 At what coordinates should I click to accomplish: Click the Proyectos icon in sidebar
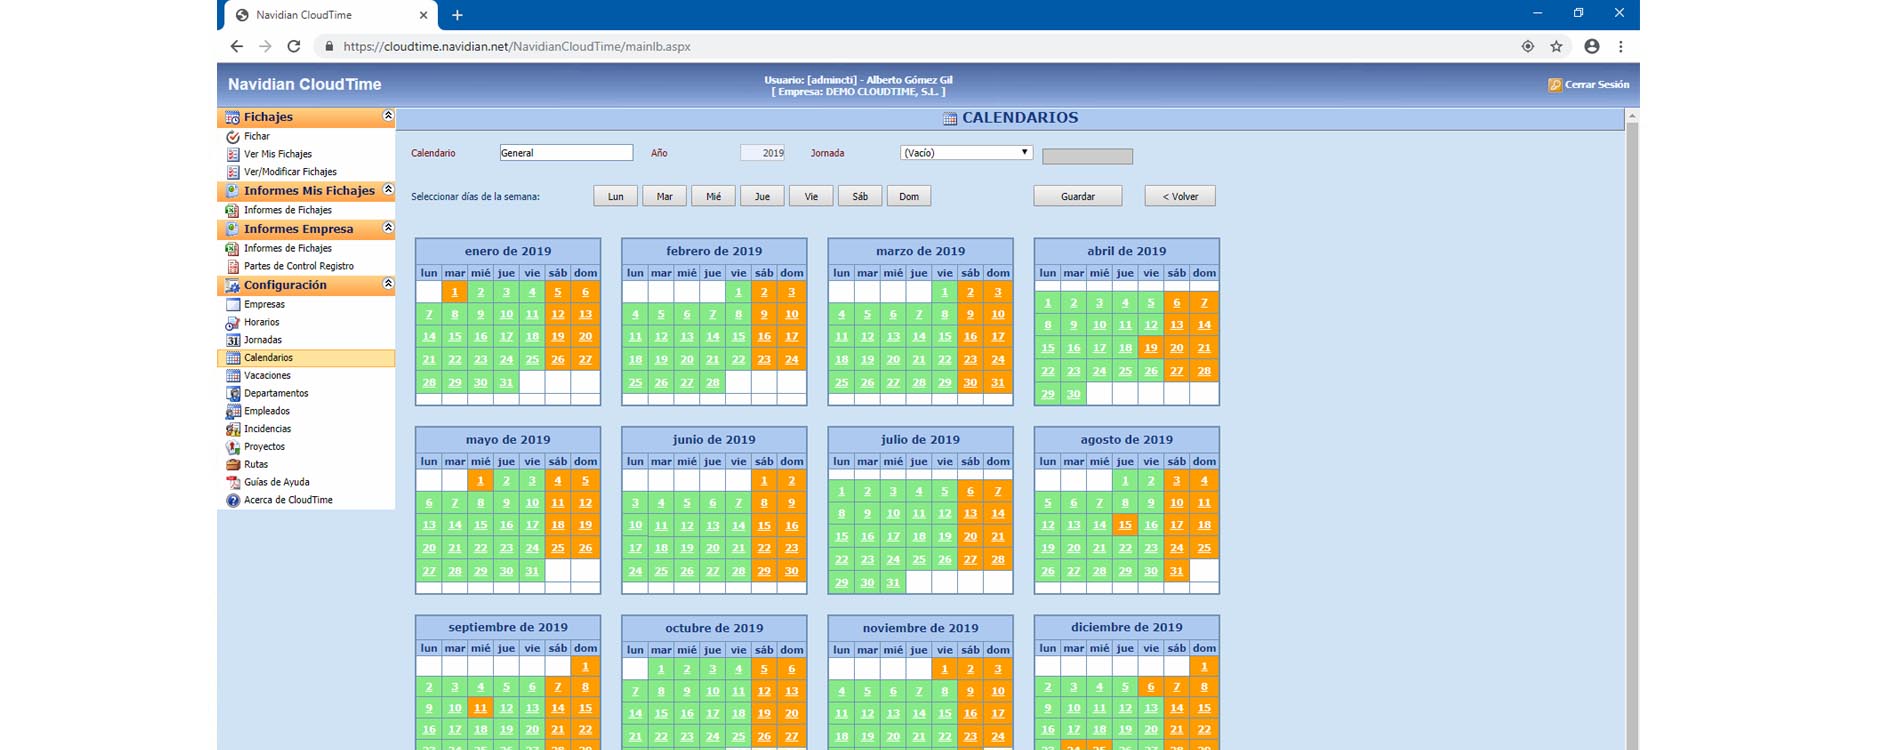tap(233, 447)
